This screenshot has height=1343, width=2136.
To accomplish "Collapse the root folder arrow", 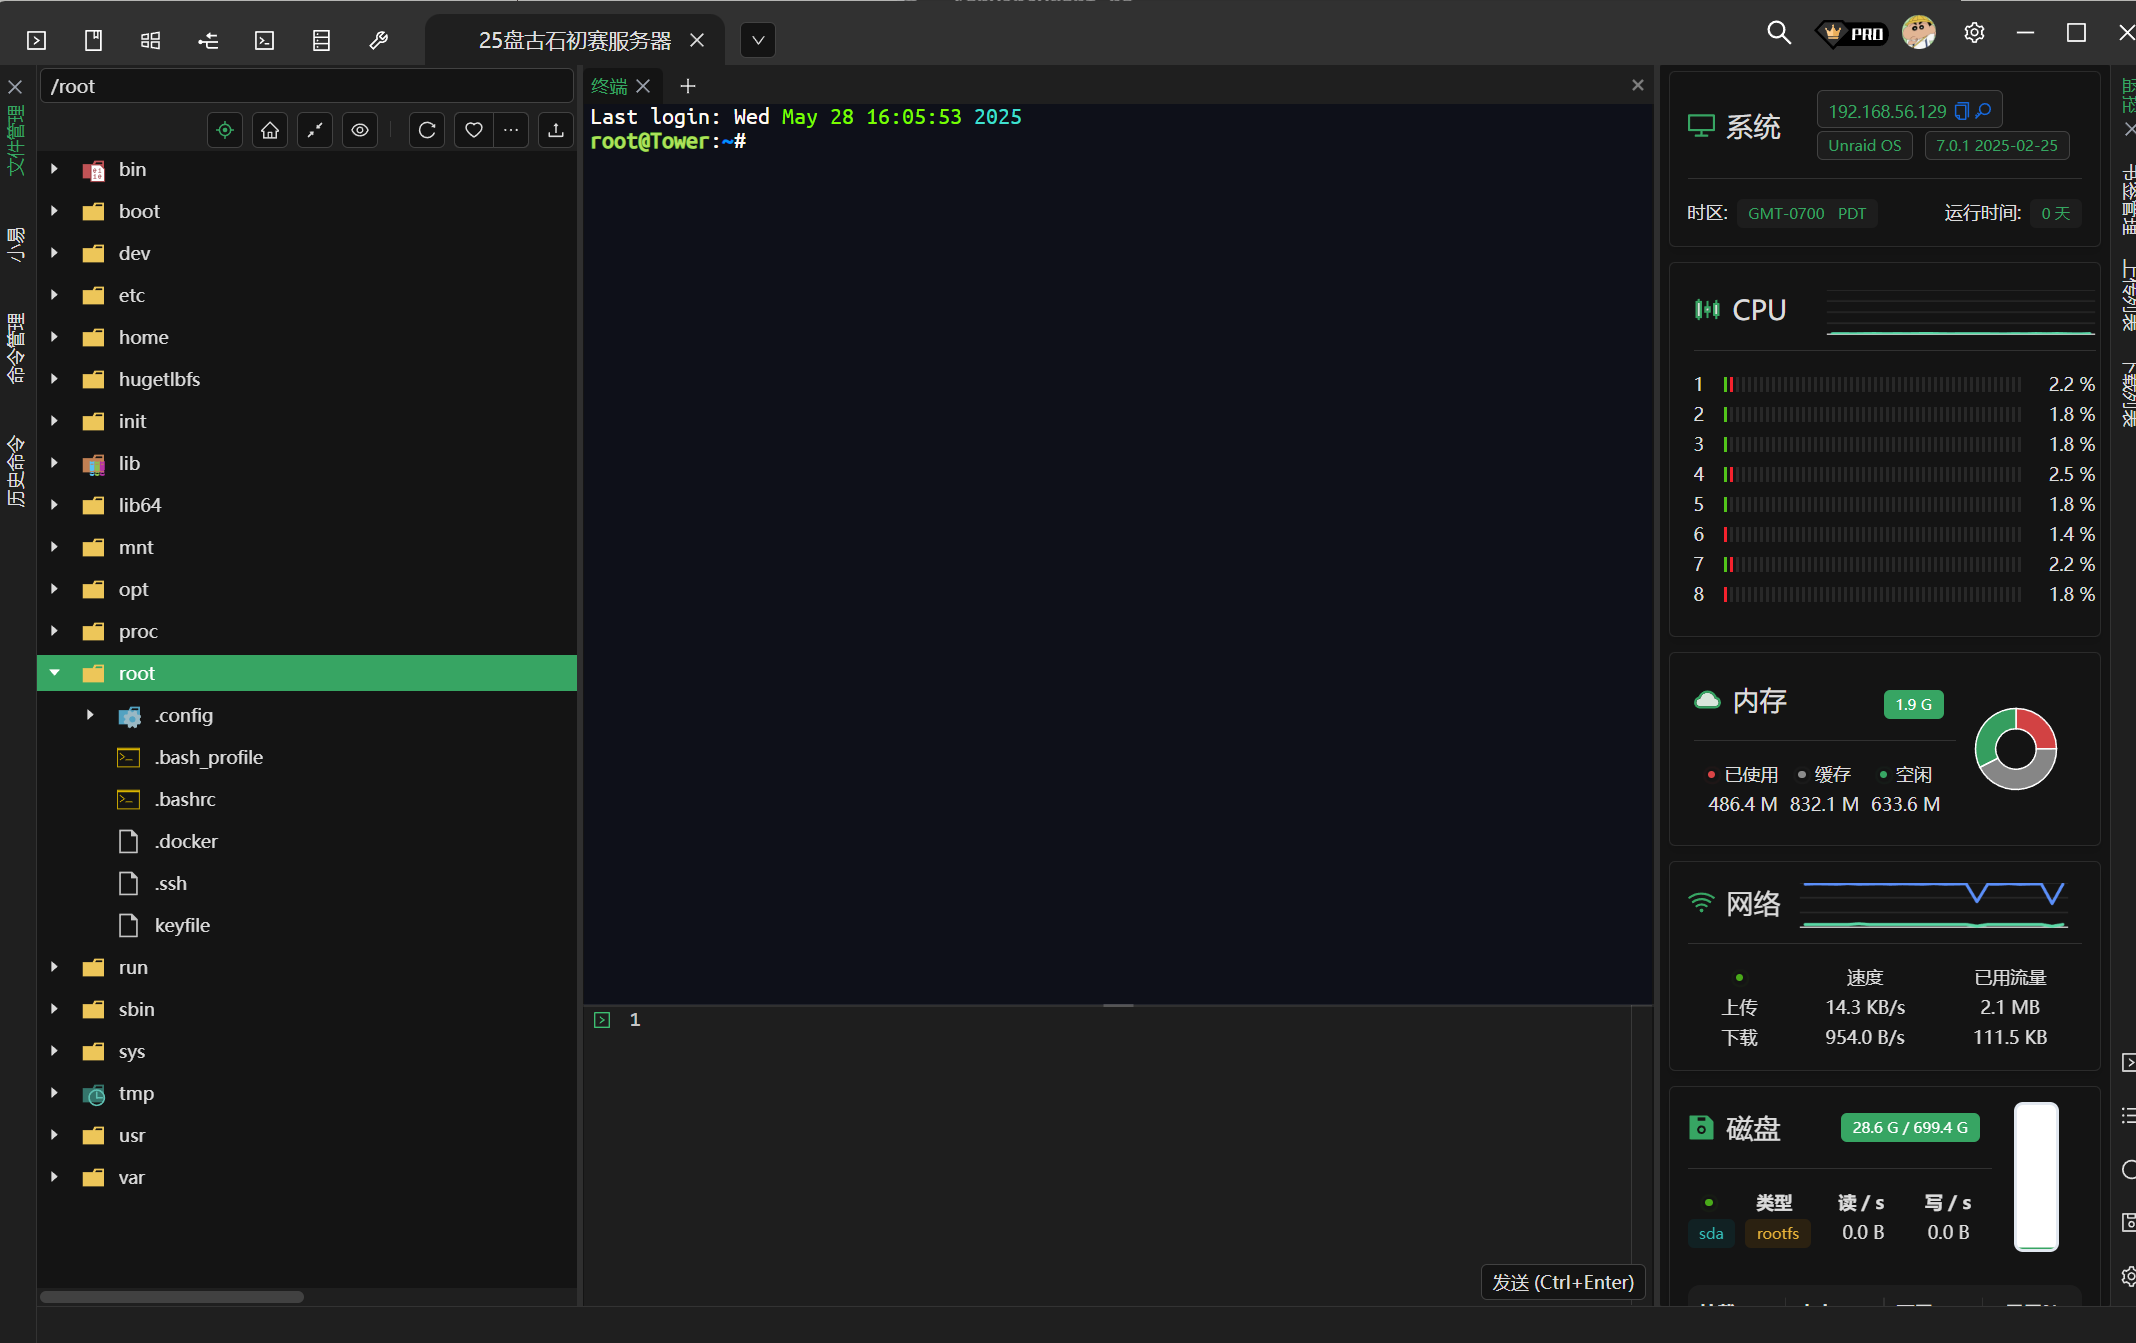I will click(55, 673).
